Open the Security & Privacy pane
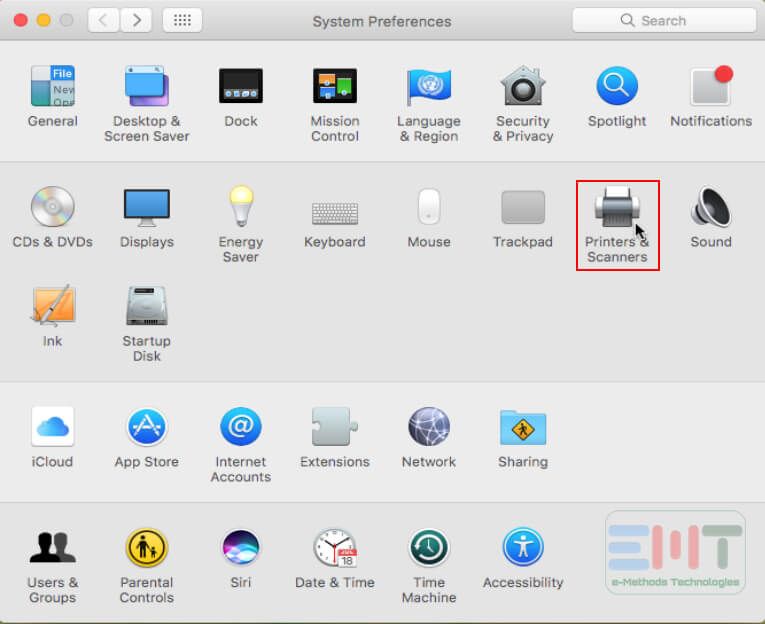 (x=522, y=88)
